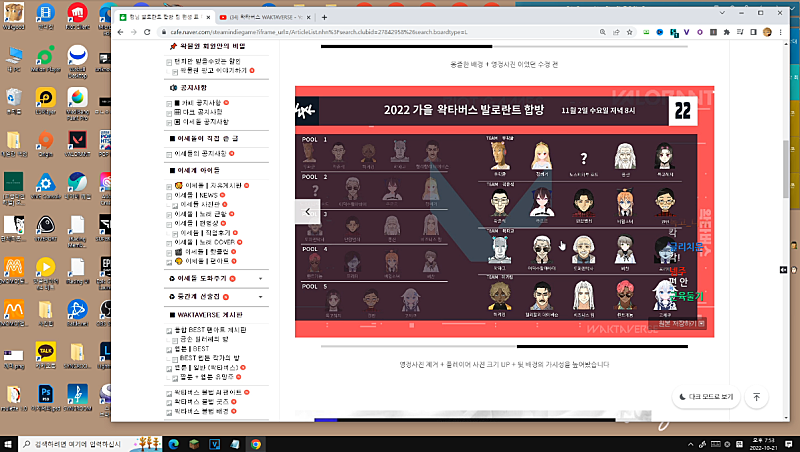800x452 pixels.
Task: Open the 통합 BEST 팬아트 게시판 board
Action: click(x=210, y=330)
